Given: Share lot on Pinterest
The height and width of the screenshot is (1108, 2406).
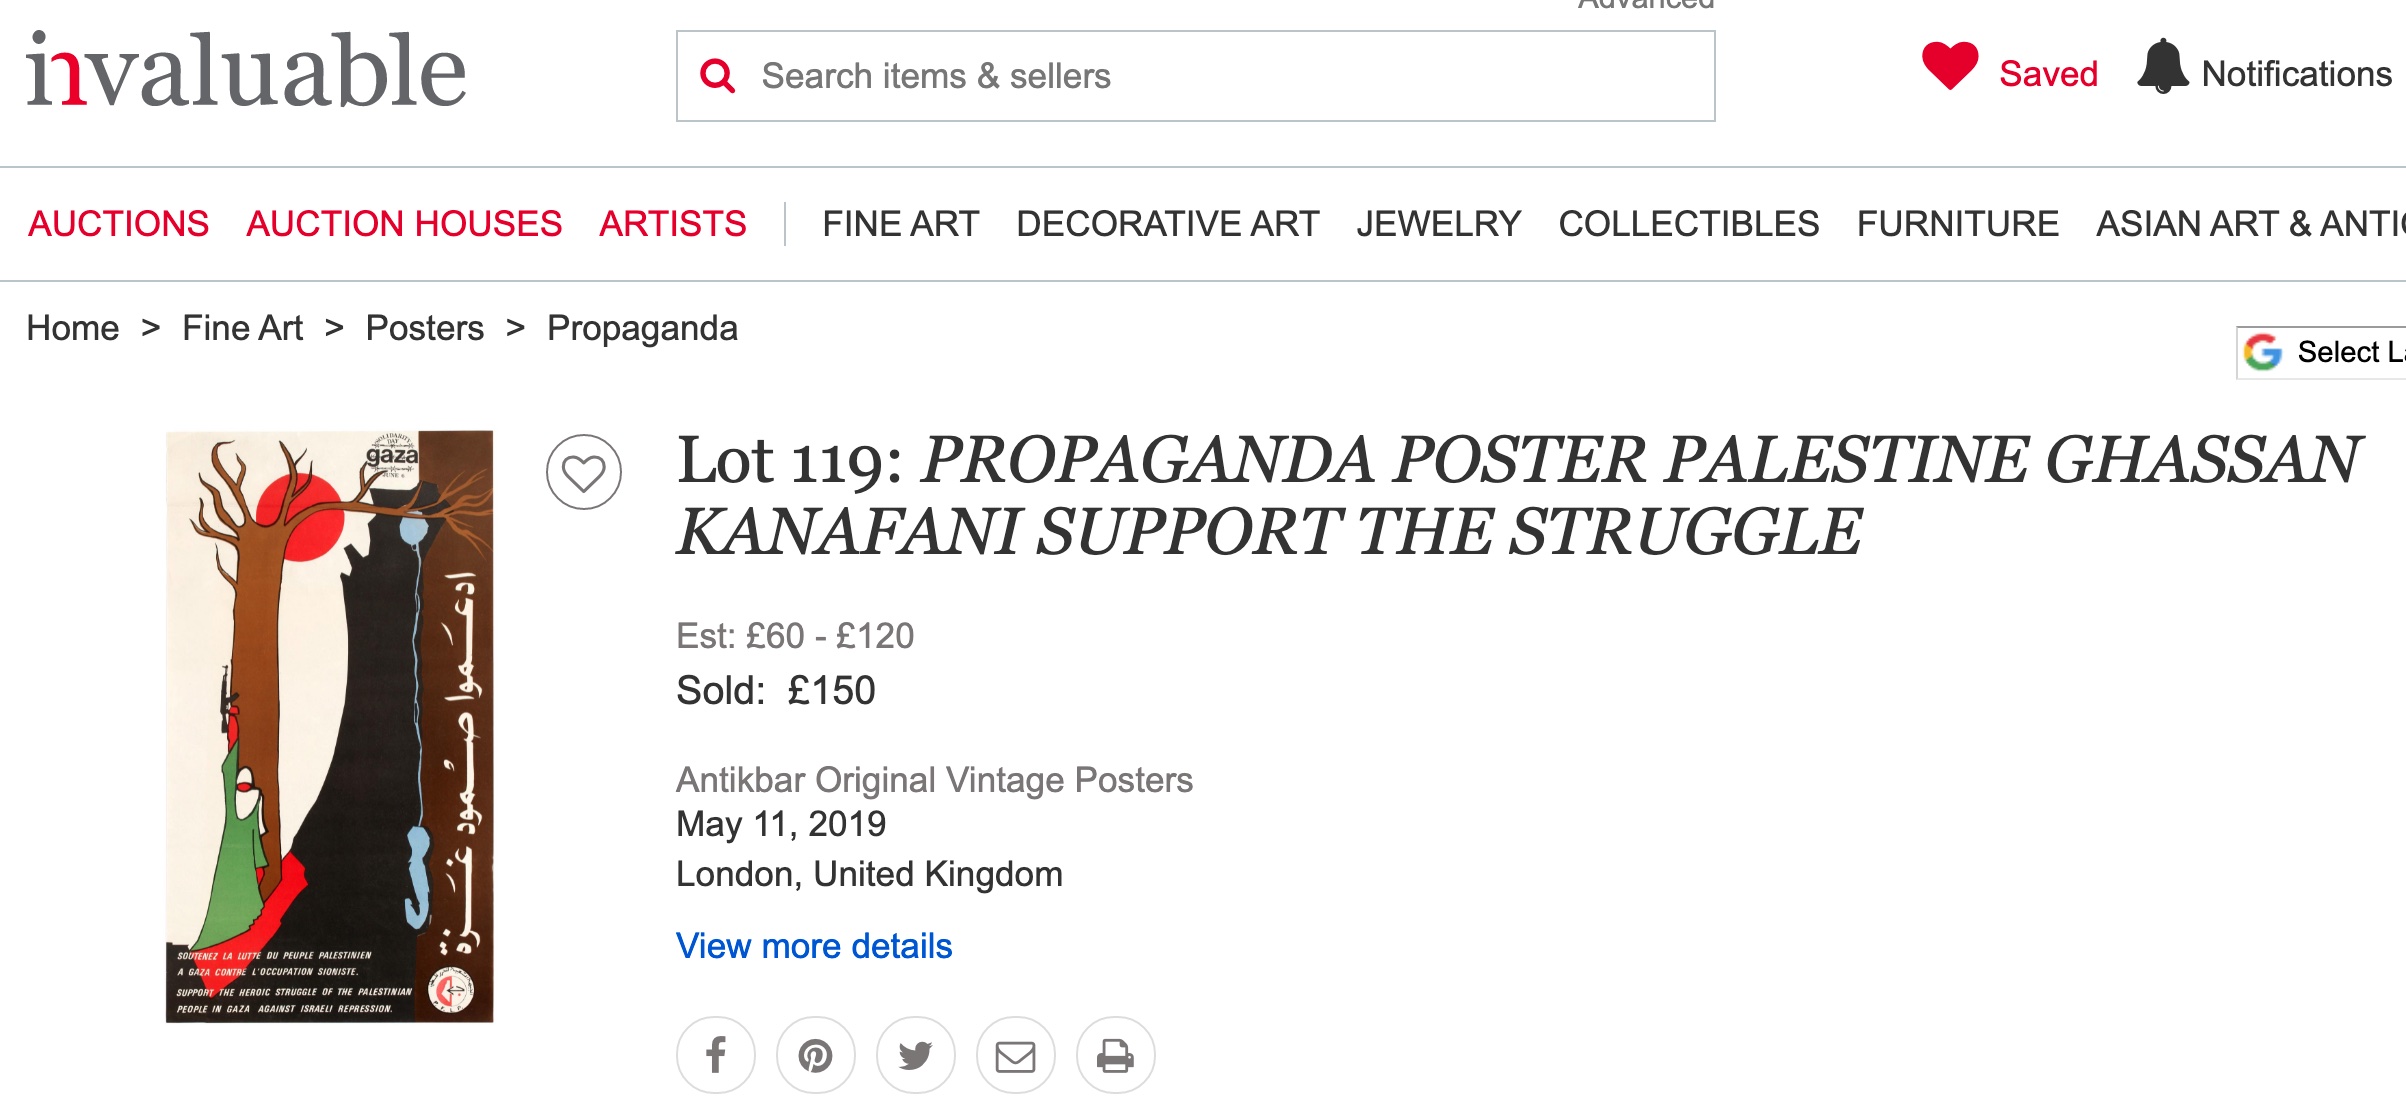Looking at the screenshot, I should click(x=816, y=1055).
